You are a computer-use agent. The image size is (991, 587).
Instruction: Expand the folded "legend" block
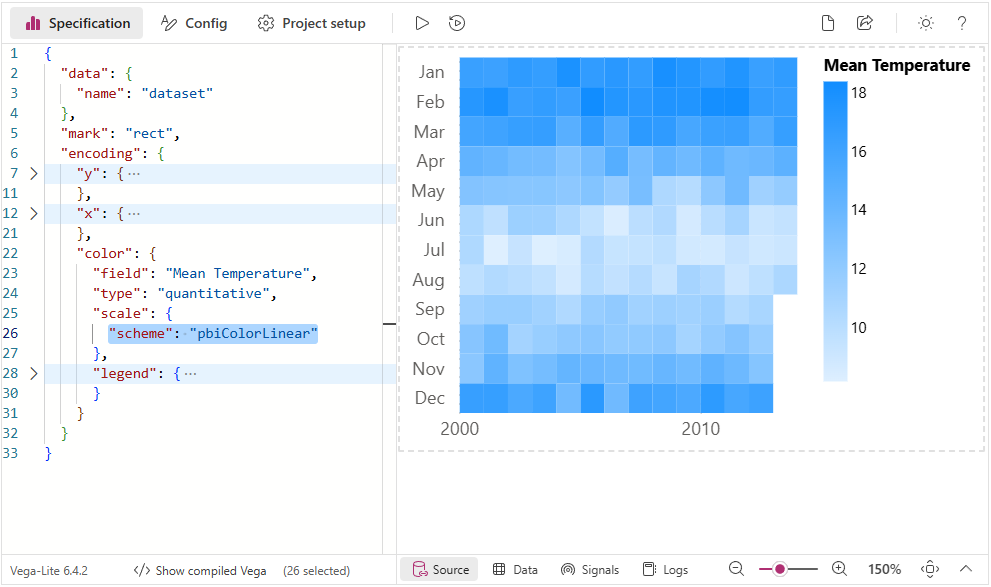pos(33,373)
